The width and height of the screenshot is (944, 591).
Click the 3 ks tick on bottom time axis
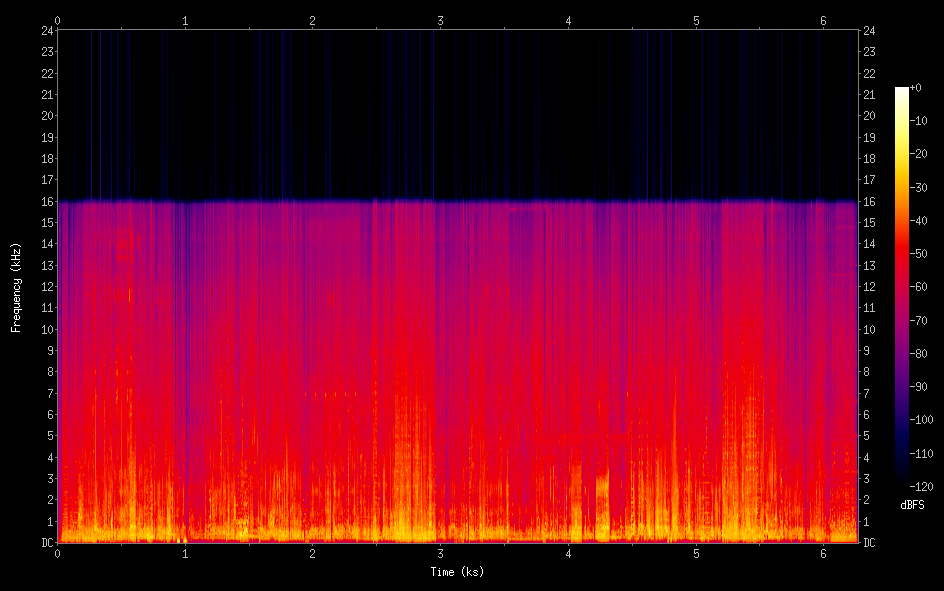(441, 553)
